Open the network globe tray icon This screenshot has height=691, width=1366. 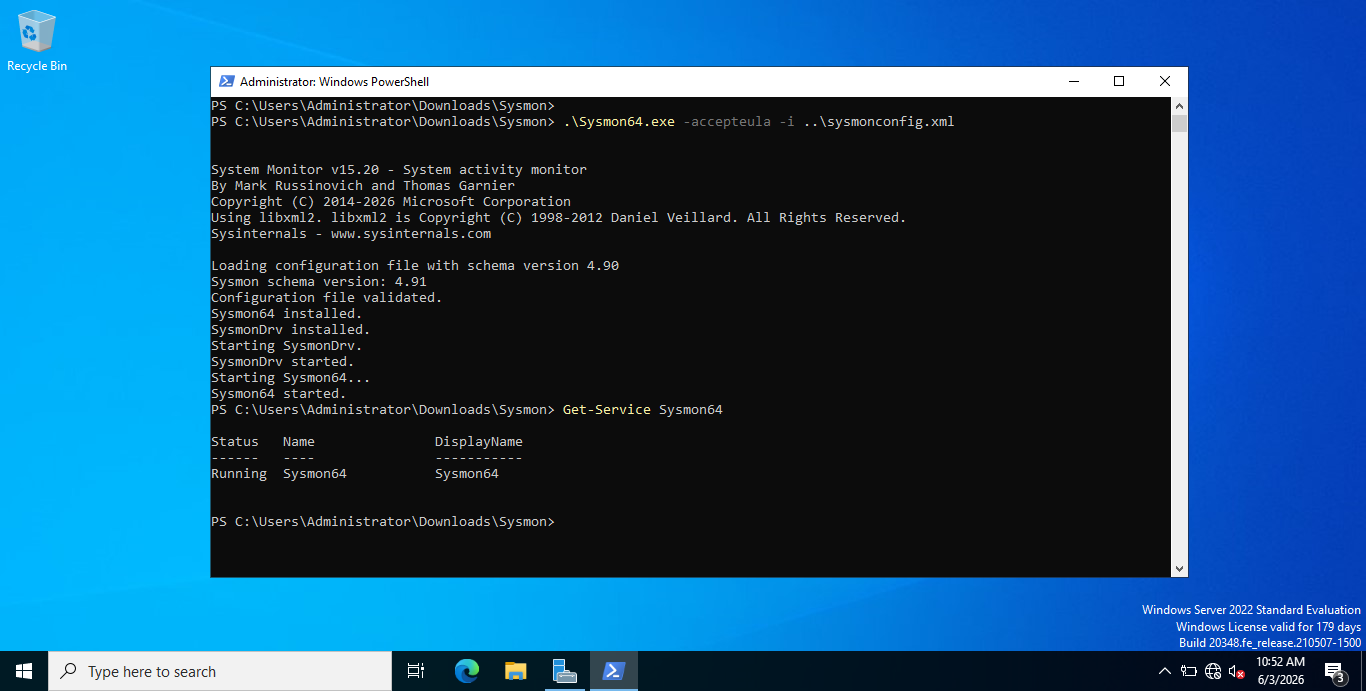[1213, 671]
